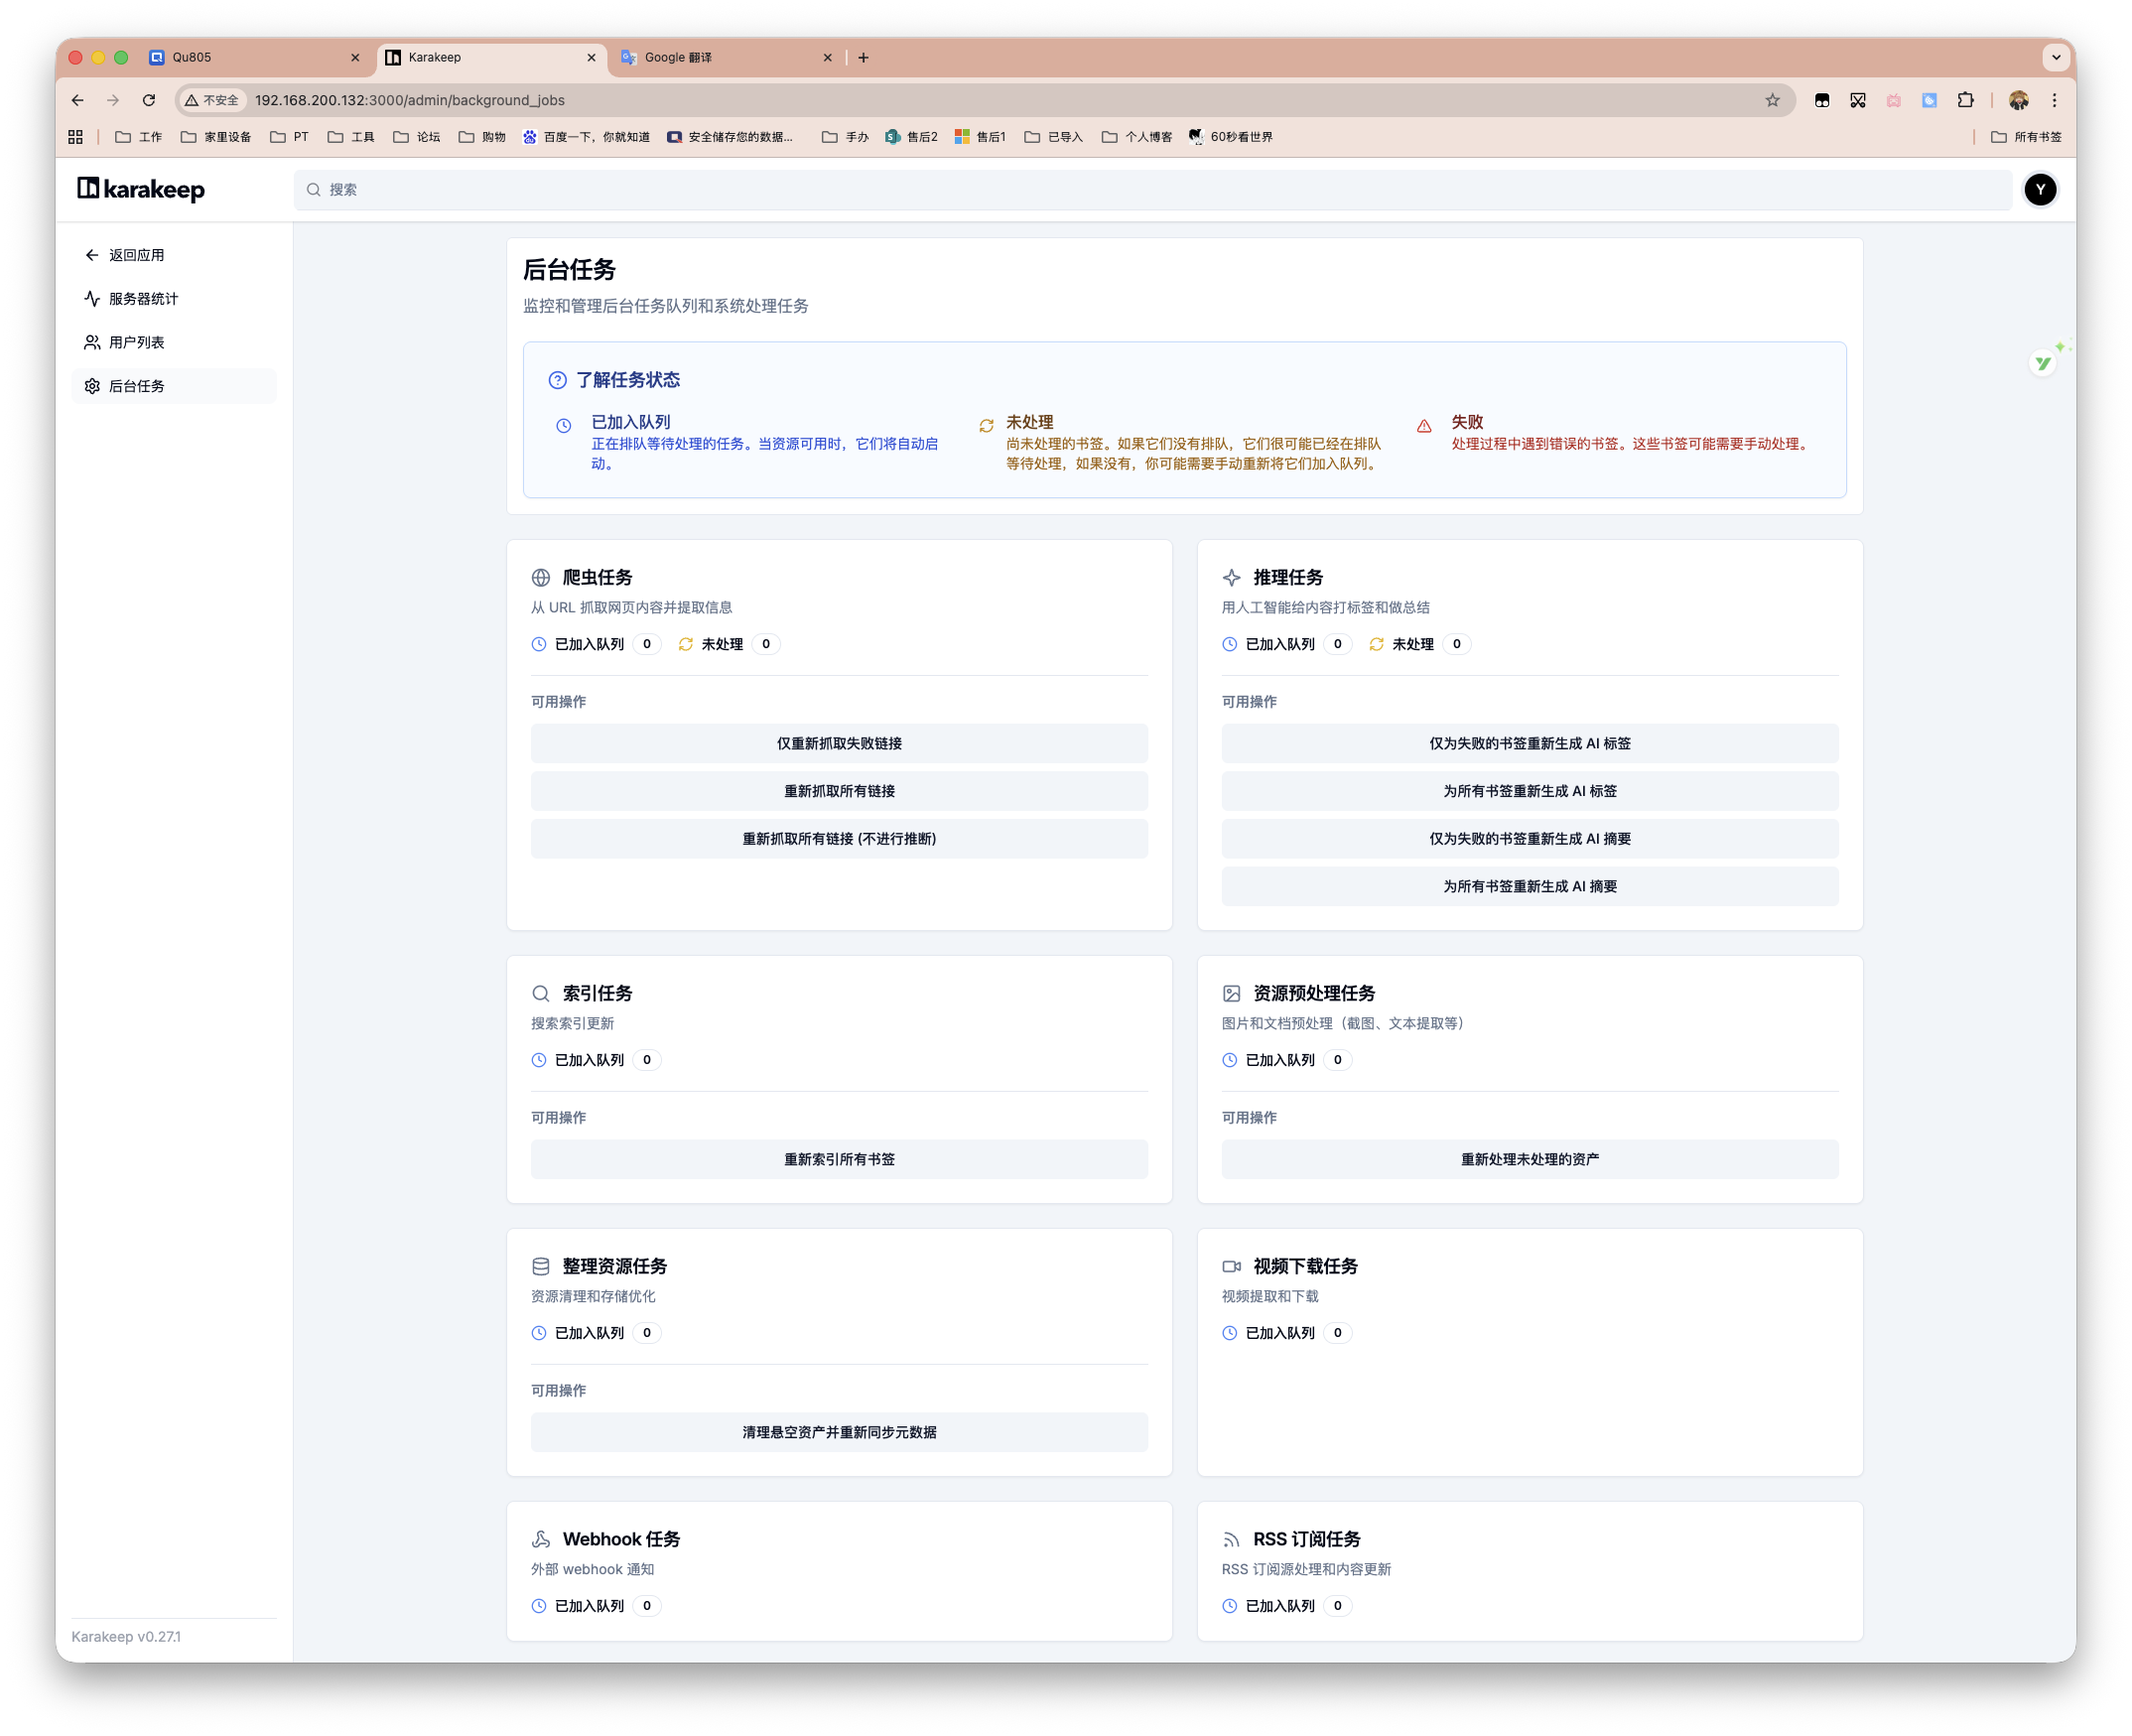The image size is (2132, 1736).
Task: Expand the tab search dropdown arrow
Action: coord(2056,57)
